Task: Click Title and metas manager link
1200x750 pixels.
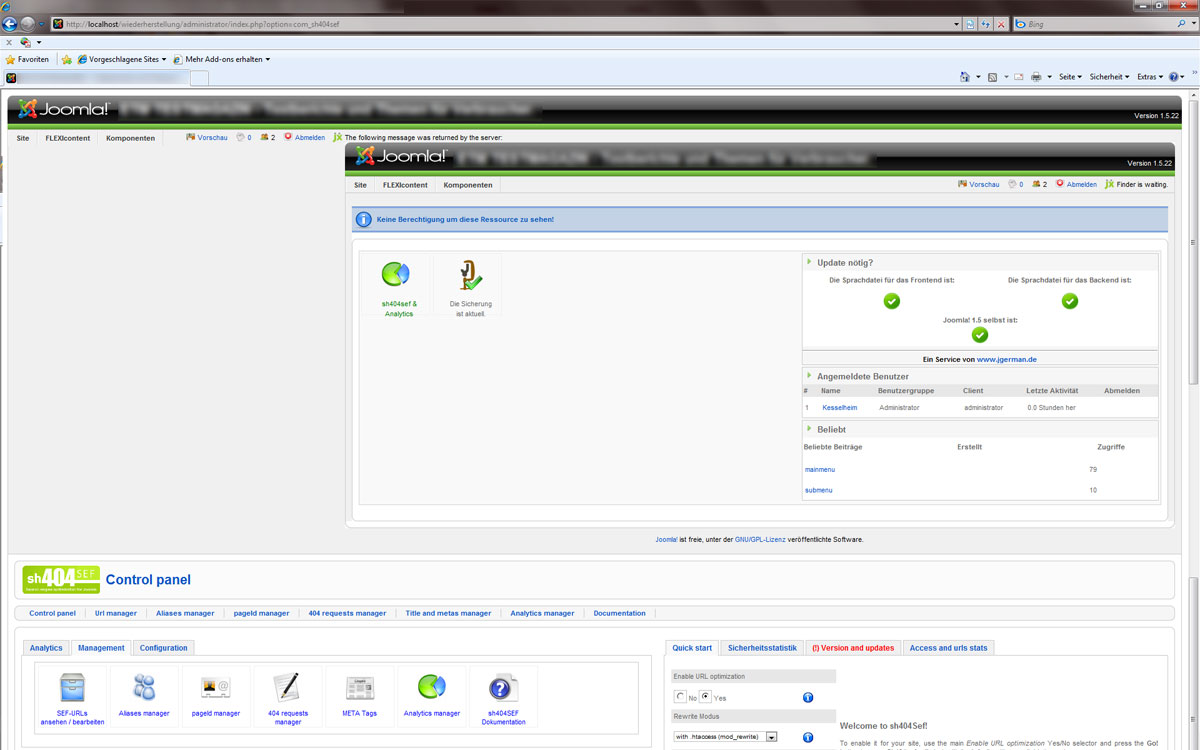Action: click(x=448, y=613)
